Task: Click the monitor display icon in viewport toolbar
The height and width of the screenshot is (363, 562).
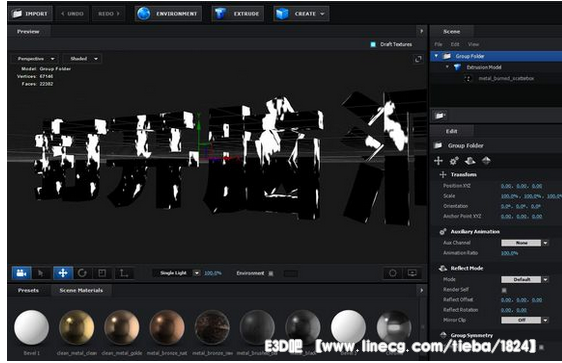Action: [412, 273]
